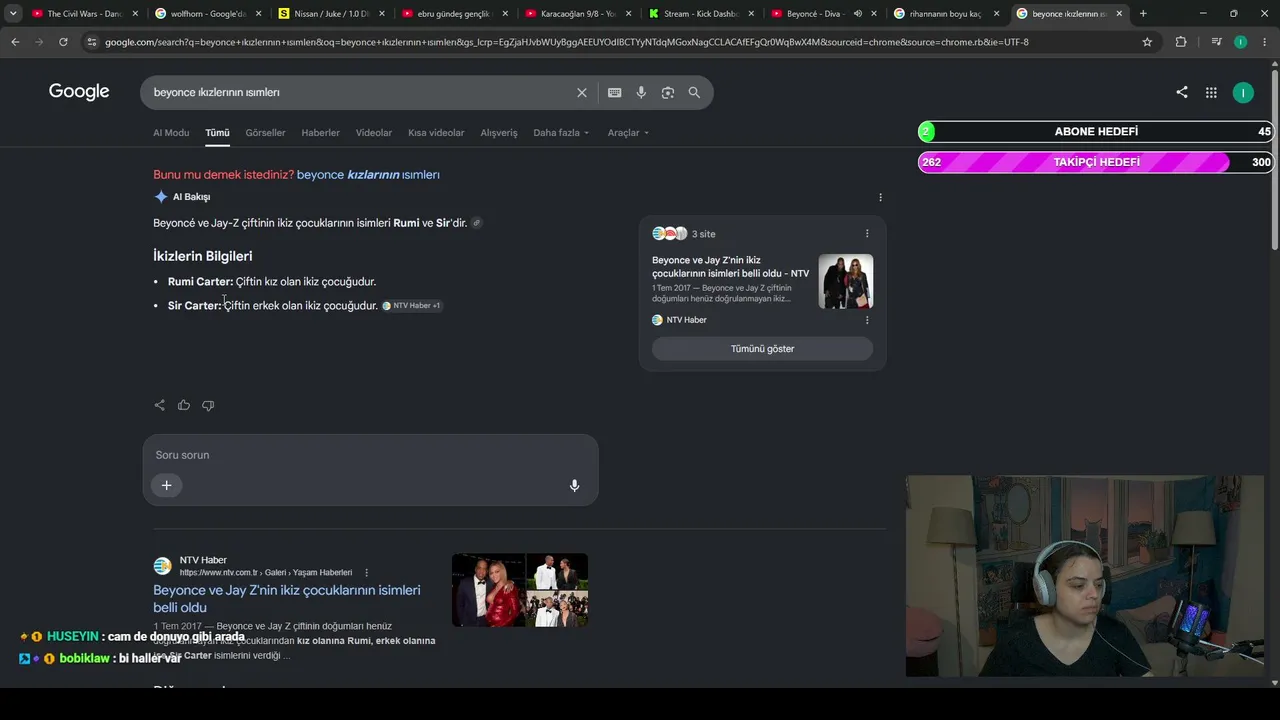Expand the Araçlar tools dropdown
Image resolution: width=1280 pixels, height=720 pixels.
click(628, 133)
